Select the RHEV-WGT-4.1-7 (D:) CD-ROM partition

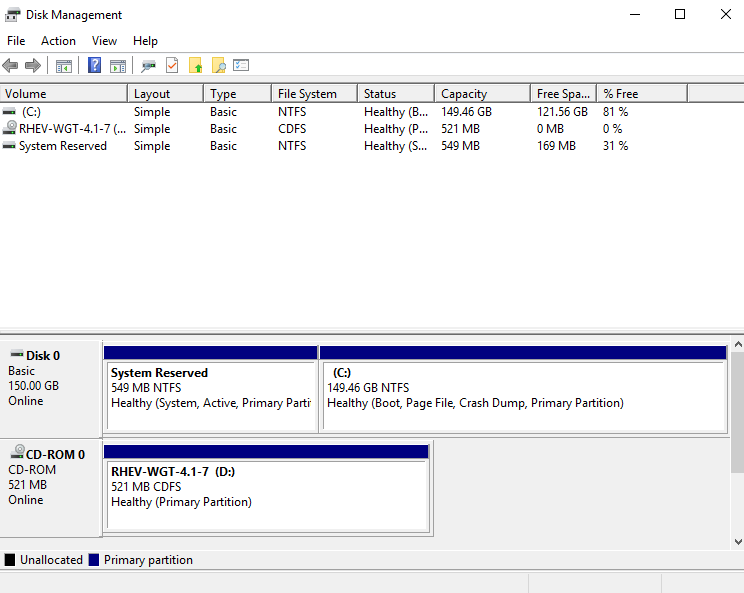pyautogui.click(x=266, y=494)
